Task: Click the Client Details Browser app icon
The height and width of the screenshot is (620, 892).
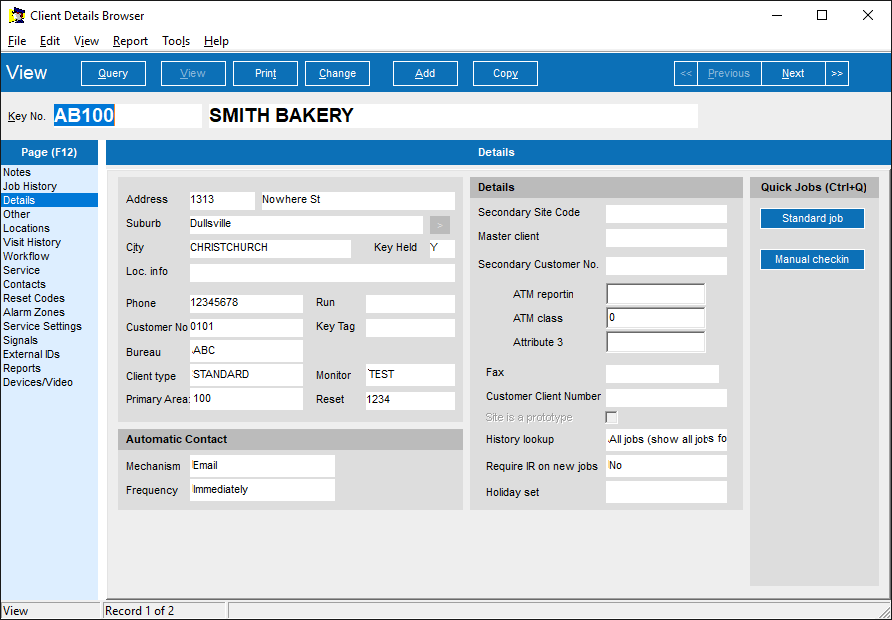Action: tap(16, 15)
